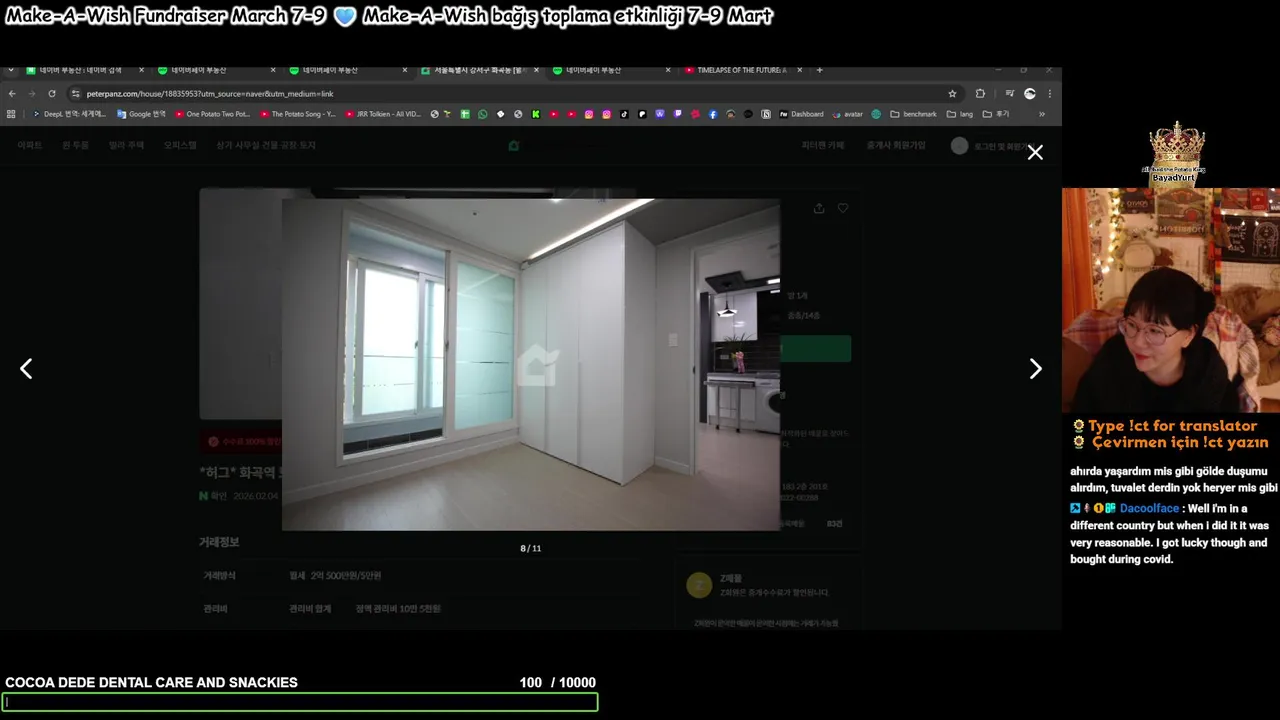
Task: Open the tab search dropdown arrow
Action: 10,70
